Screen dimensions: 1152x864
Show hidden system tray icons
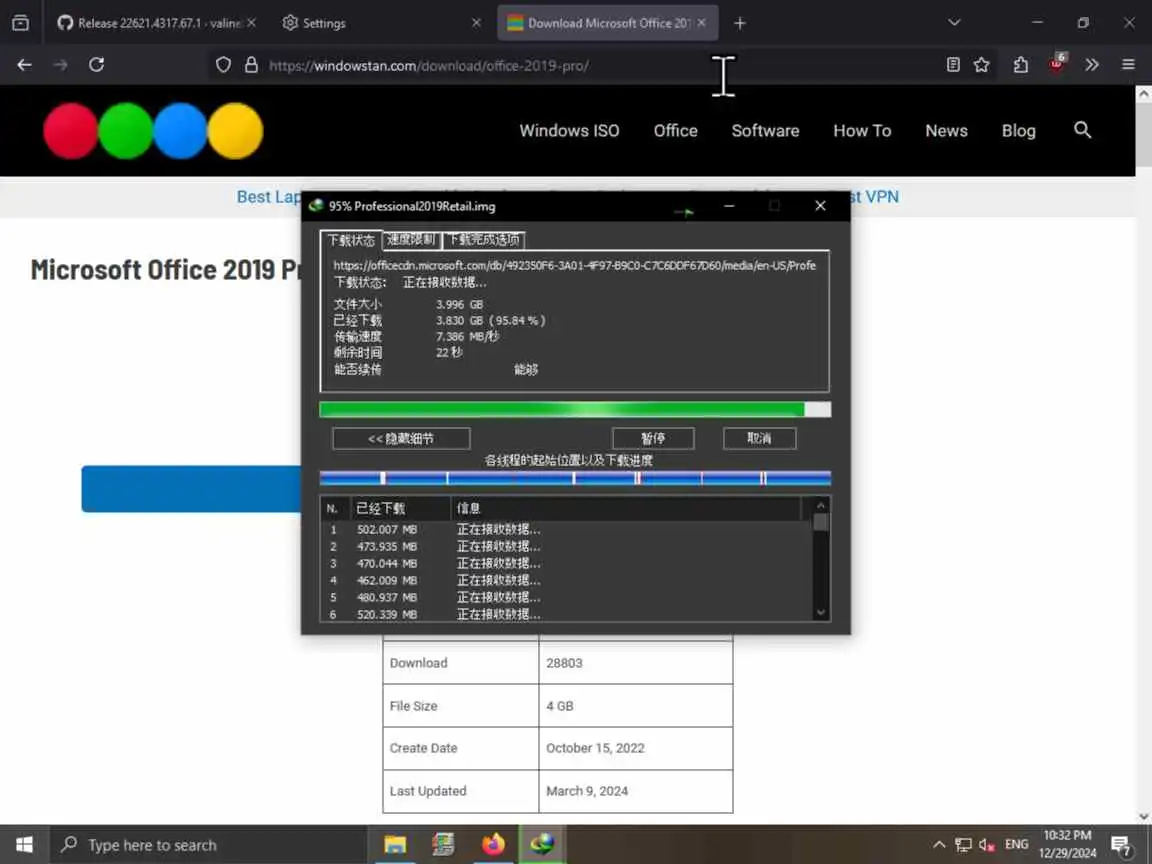pos(939,845)
